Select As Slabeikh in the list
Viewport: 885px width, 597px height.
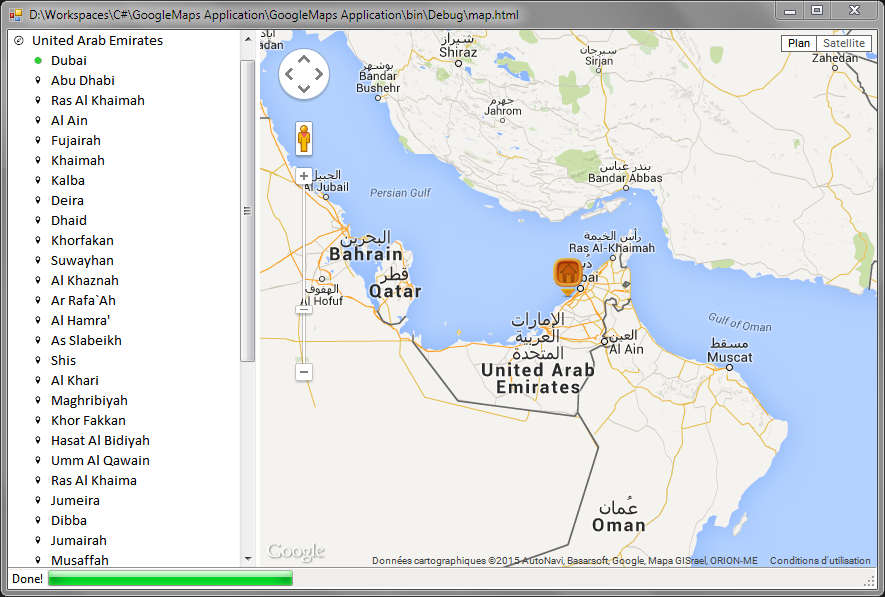click(86, 341)
